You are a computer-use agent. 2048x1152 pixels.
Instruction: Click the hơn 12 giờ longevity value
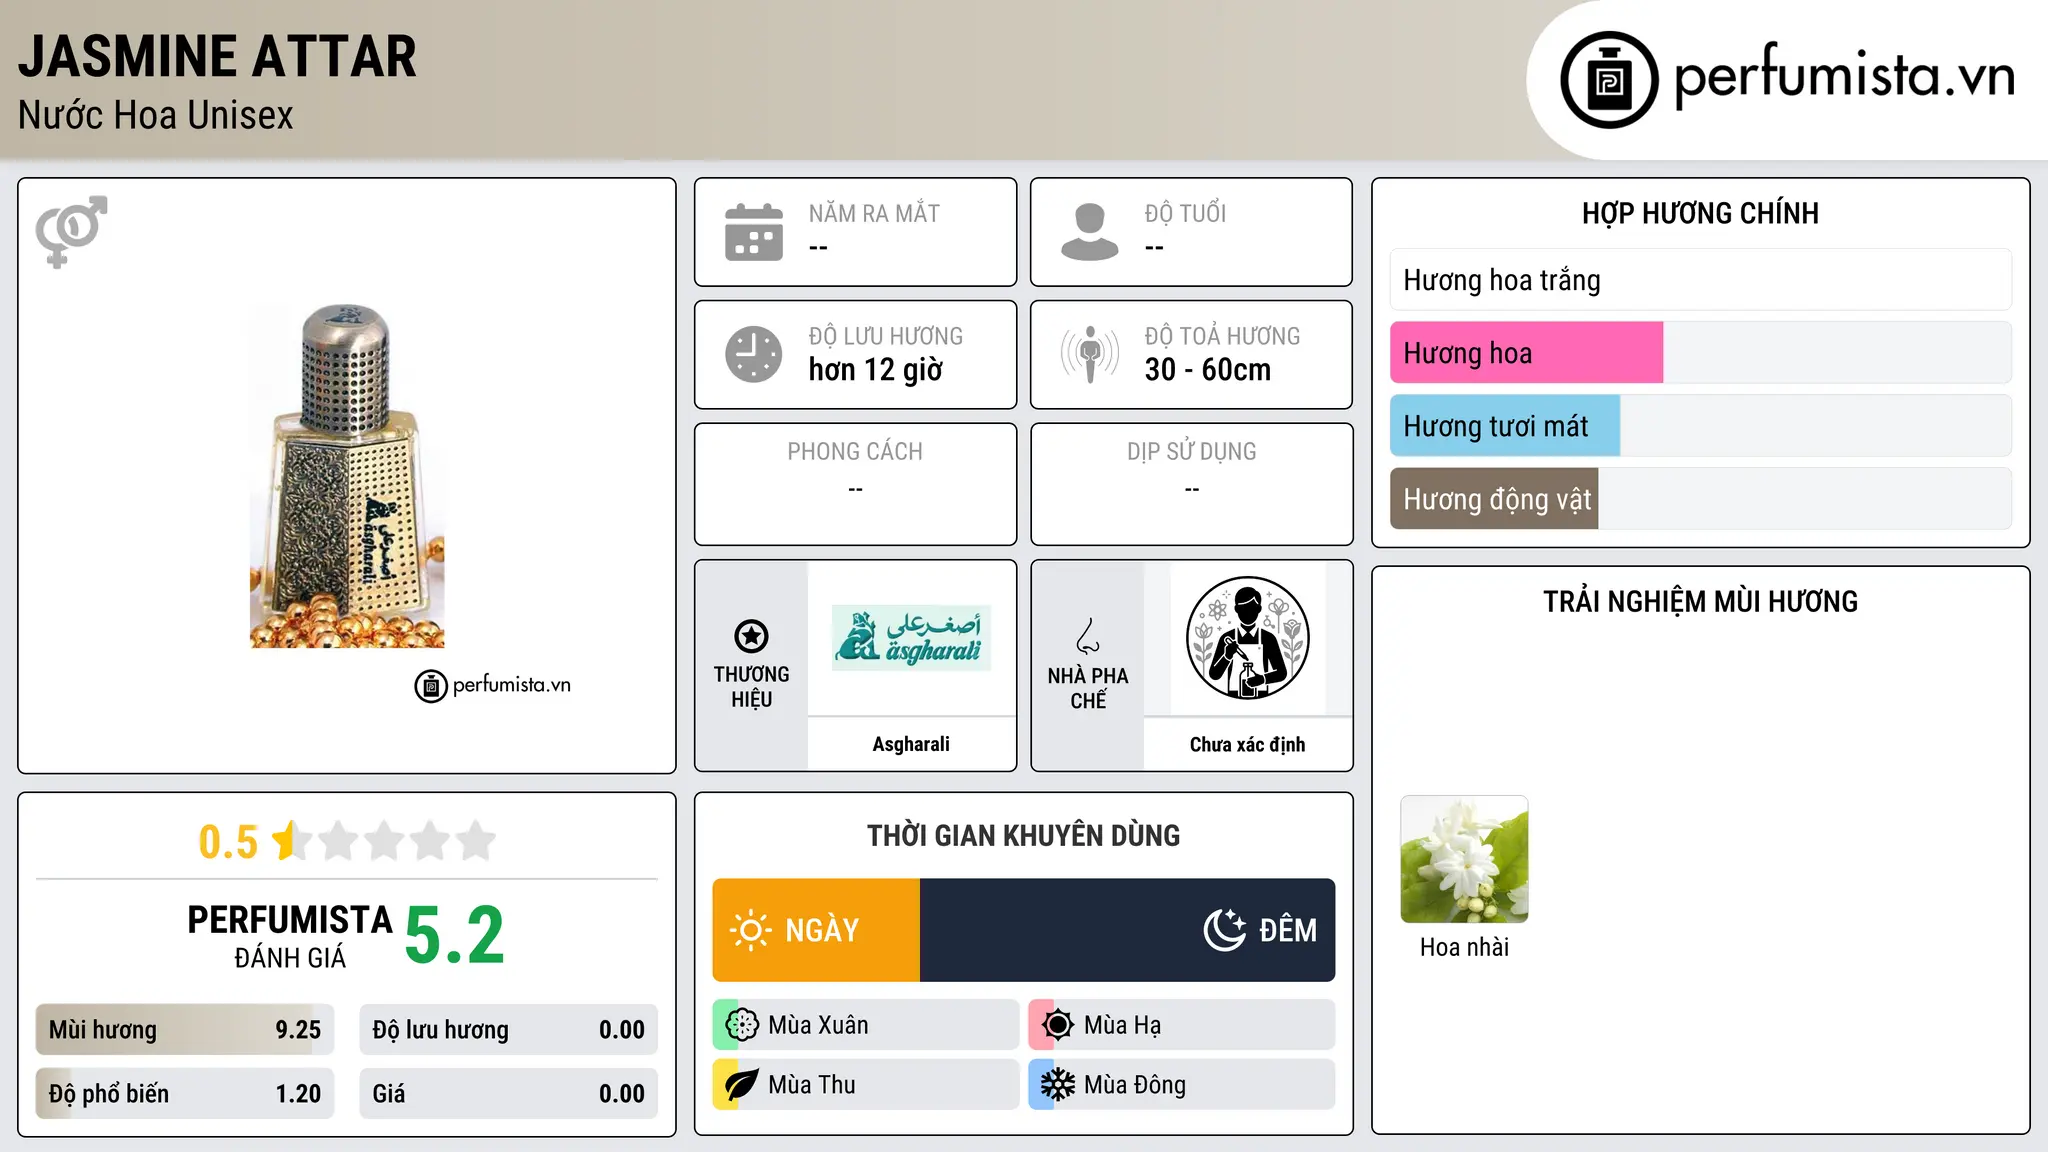point(875,370)
